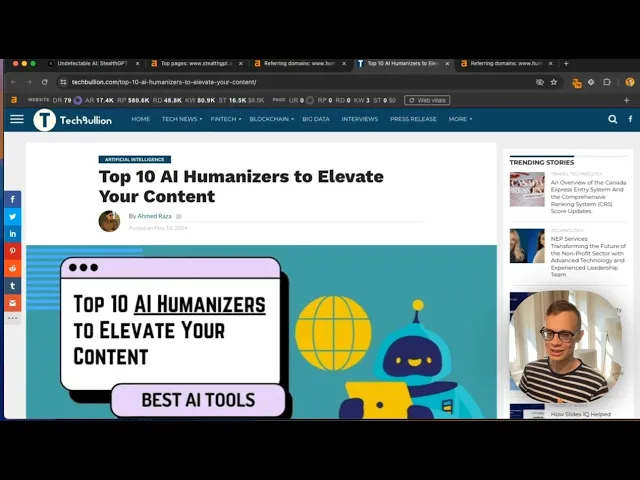Share article on Reddit from sidebar

click(x=13, y=268)
